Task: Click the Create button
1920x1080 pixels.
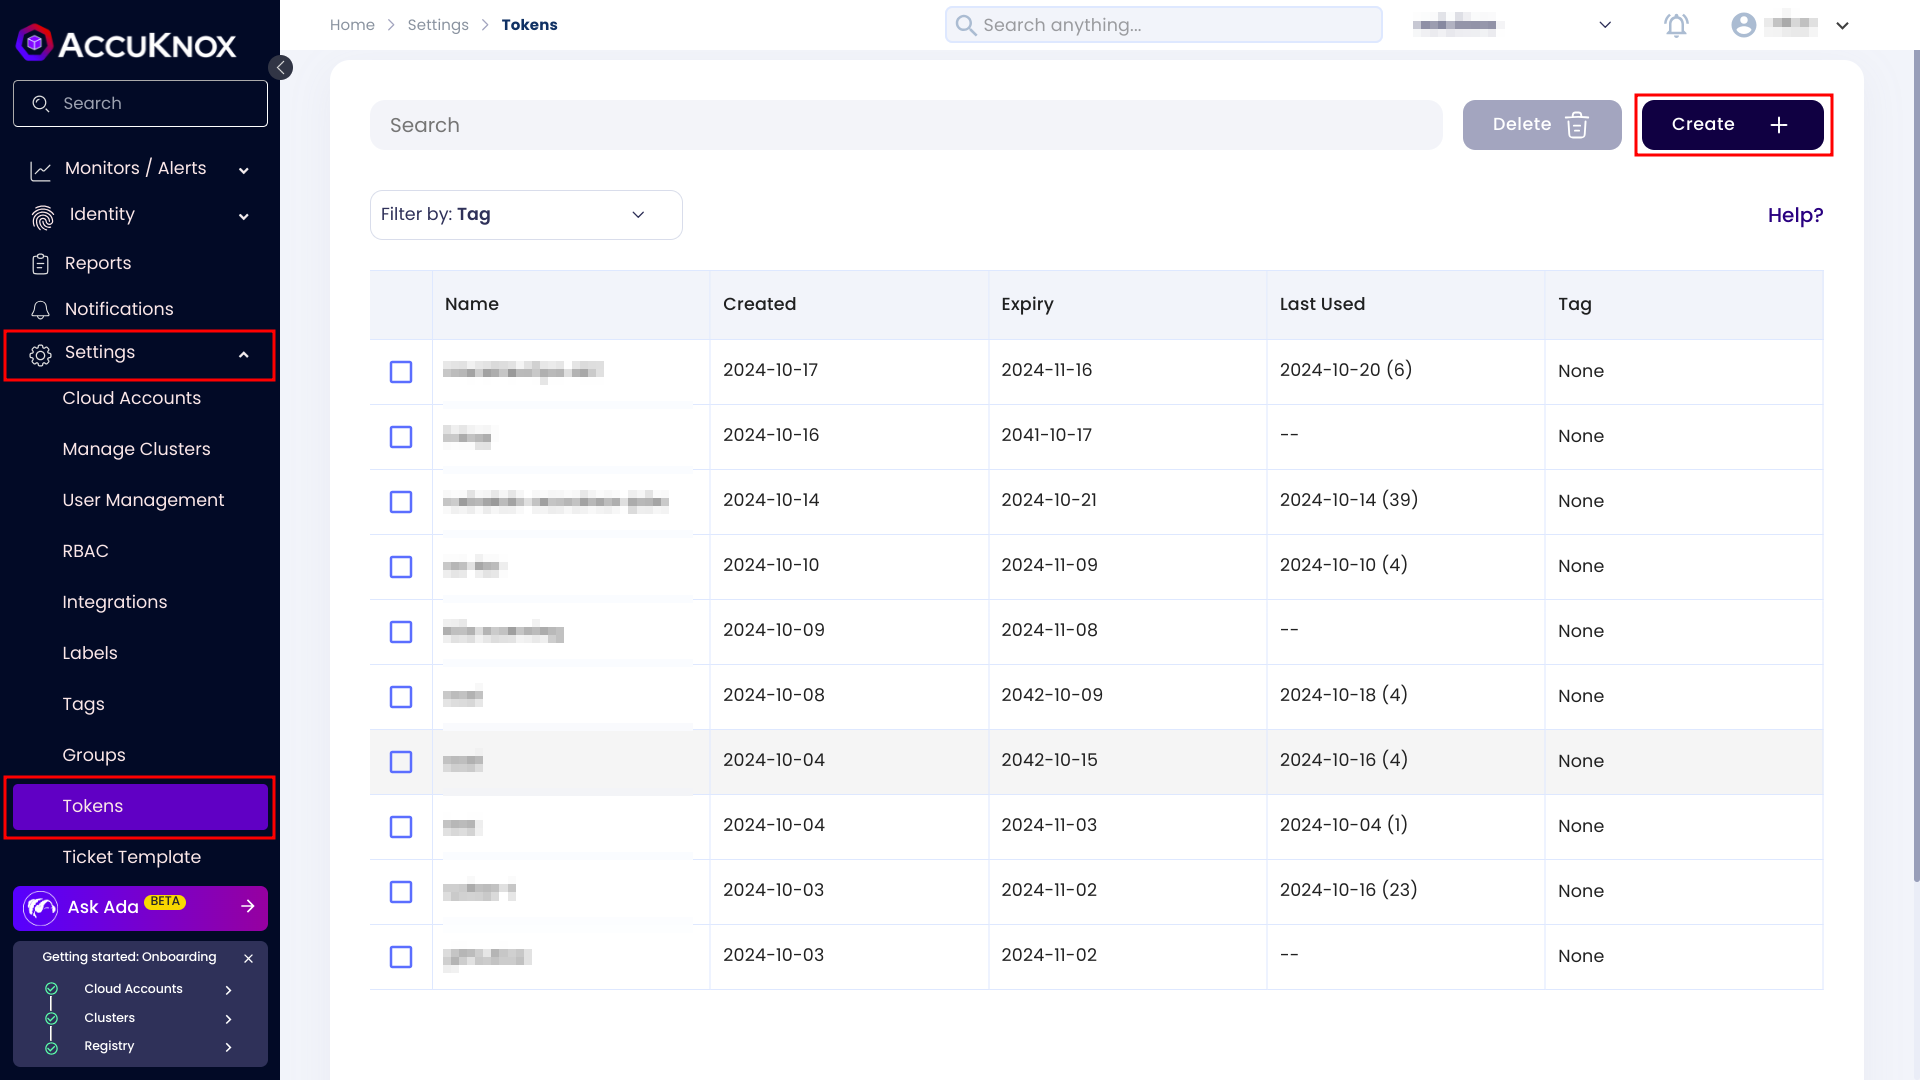Action: [x=1732, y=124]
